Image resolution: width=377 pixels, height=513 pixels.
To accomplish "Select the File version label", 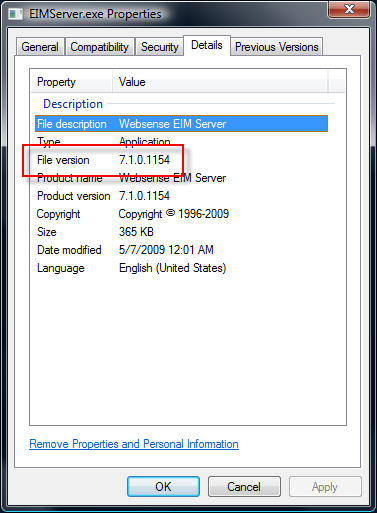I will pyautogui.click(x=63, y=160).
